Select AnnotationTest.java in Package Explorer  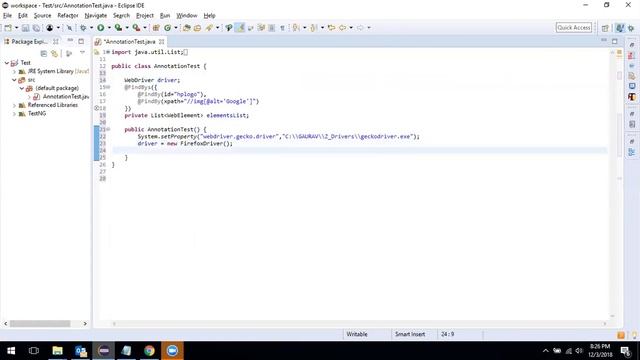(61, 97)
